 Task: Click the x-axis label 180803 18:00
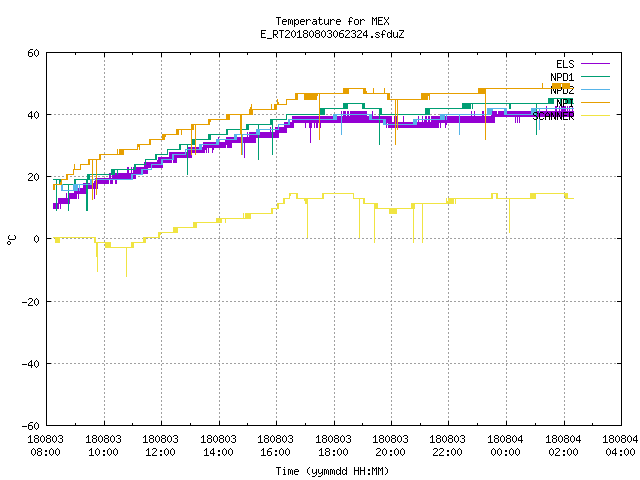click(x=333, y=446)
